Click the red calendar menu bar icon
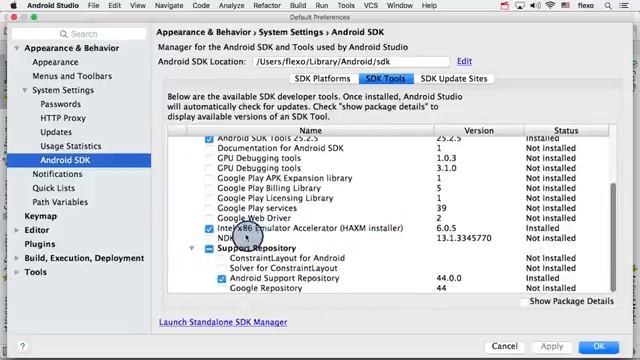Viewport: 640px width, 360px height. click(x=505, y=6)
